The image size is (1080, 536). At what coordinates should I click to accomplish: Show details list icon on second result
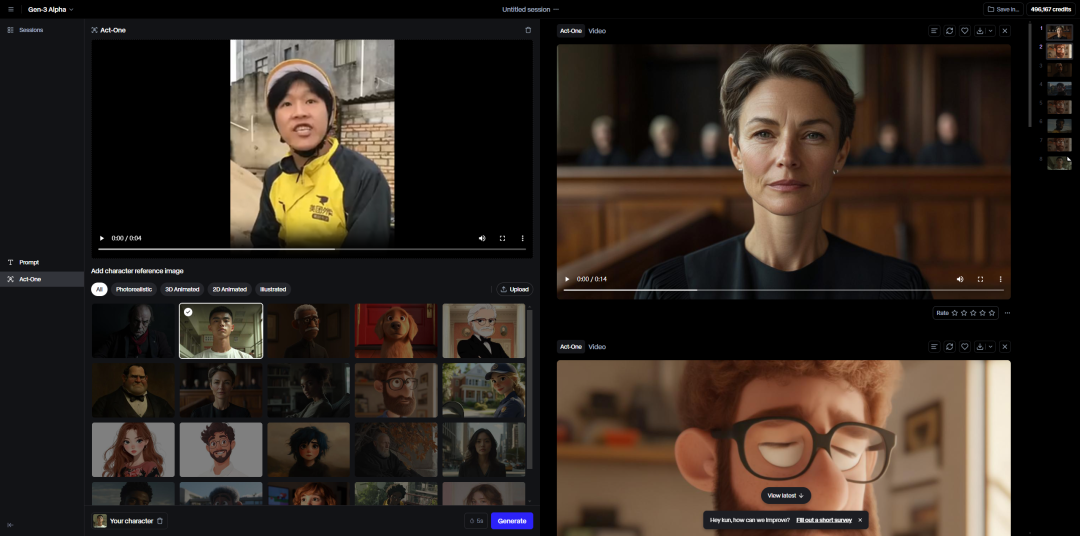[x=934, y=347]
